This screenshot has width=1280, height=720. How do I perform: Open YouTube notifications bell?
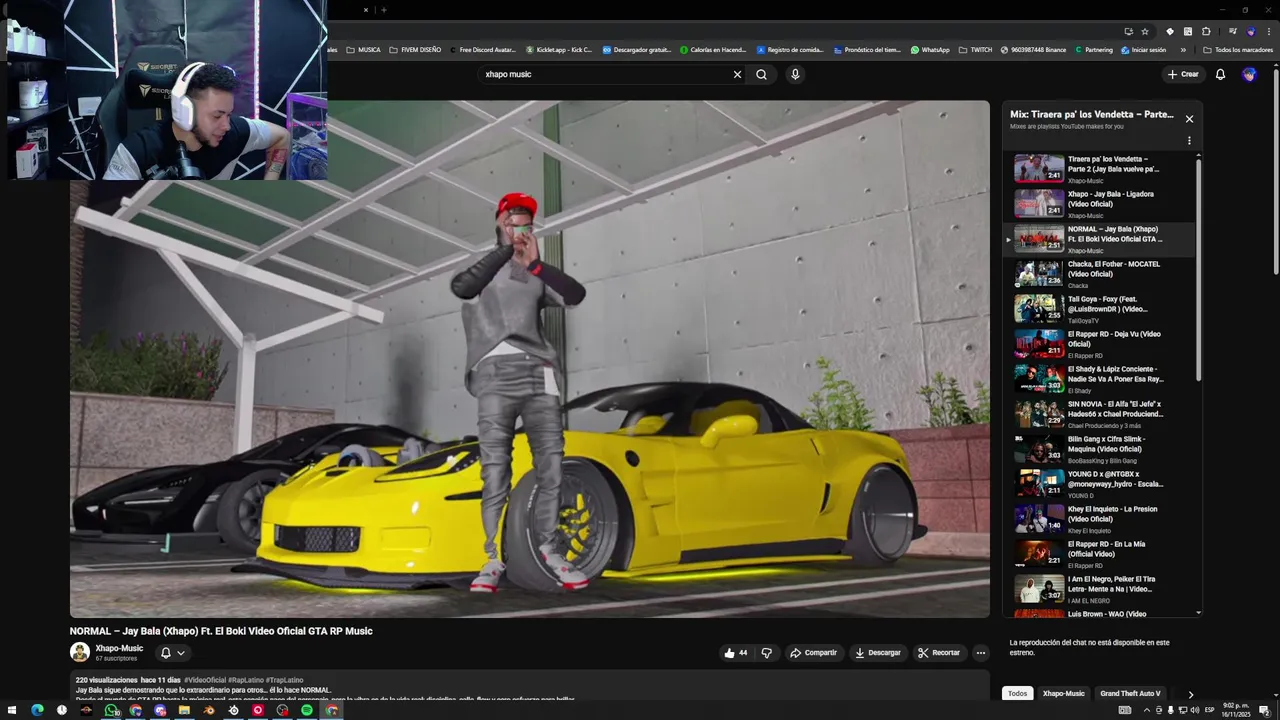point(1220,74)
